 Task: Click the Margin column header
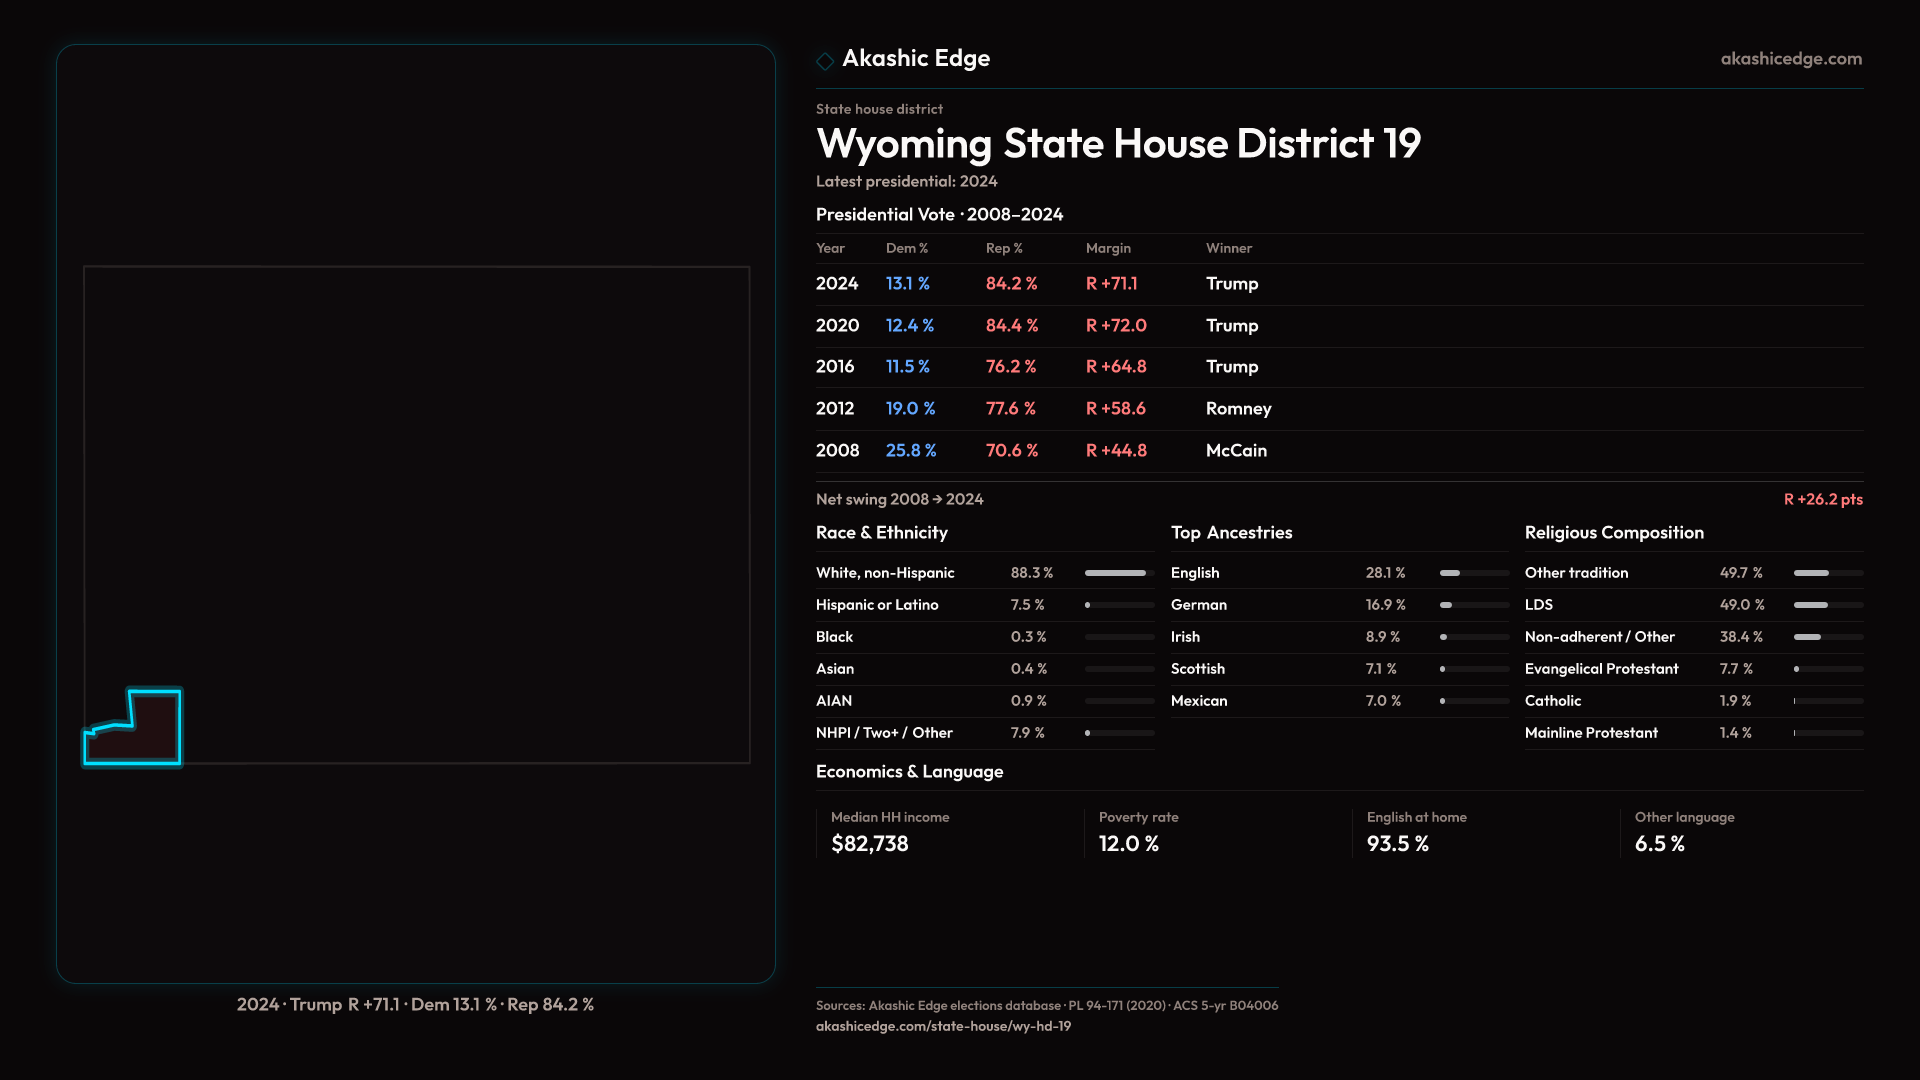(1108, 248)
